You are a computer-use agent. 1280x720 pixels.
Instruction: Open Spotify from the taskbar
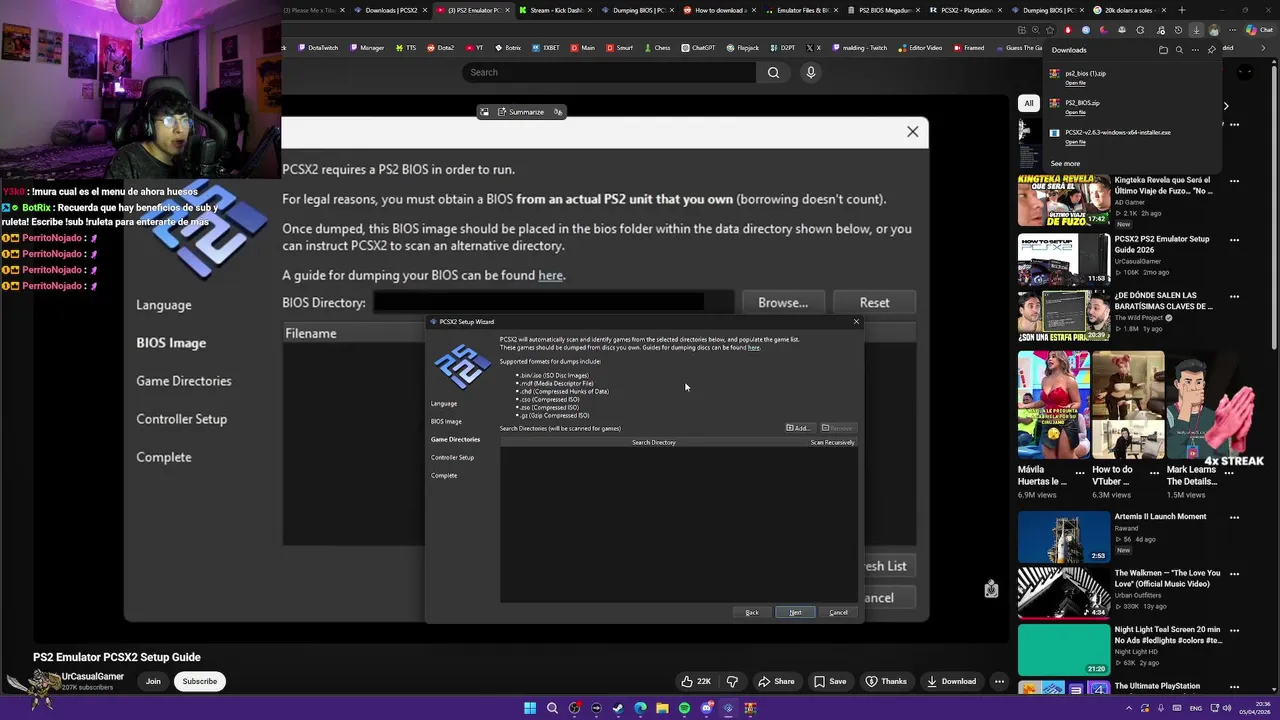pyautogui.click(x=684, y=708)
